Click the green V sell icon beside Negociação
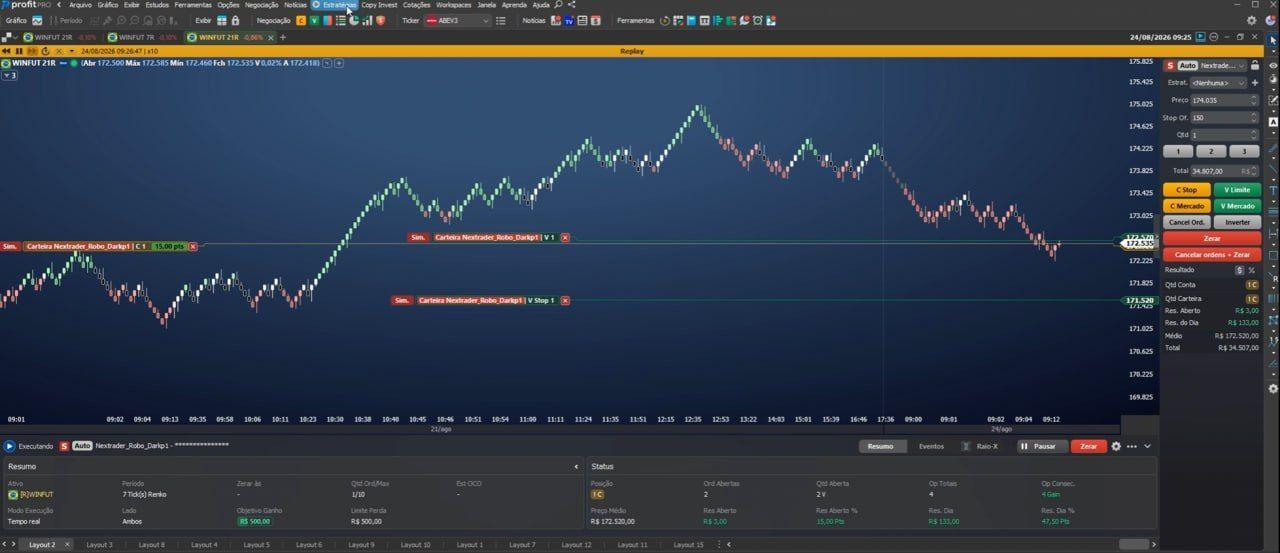The height and width of the screenshot is (553, 1280). [x=314, y=20]
